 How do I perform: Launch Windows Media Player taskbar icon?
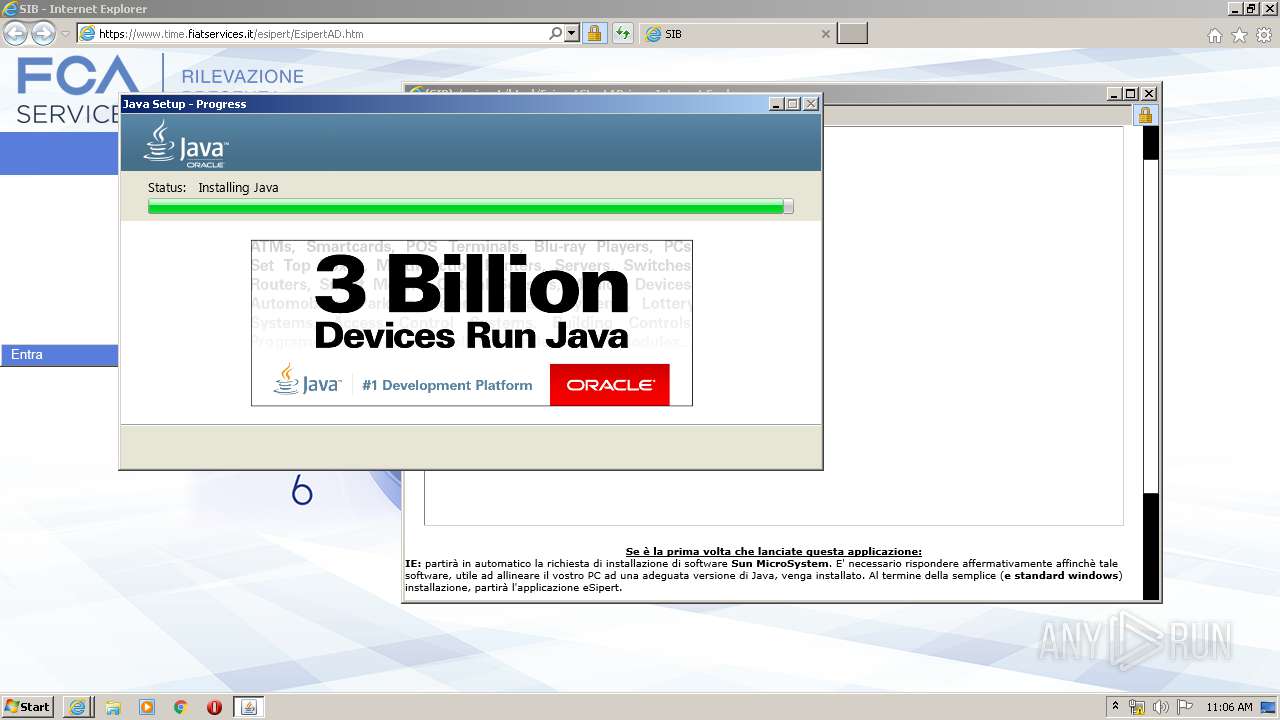tap(147, 707)
